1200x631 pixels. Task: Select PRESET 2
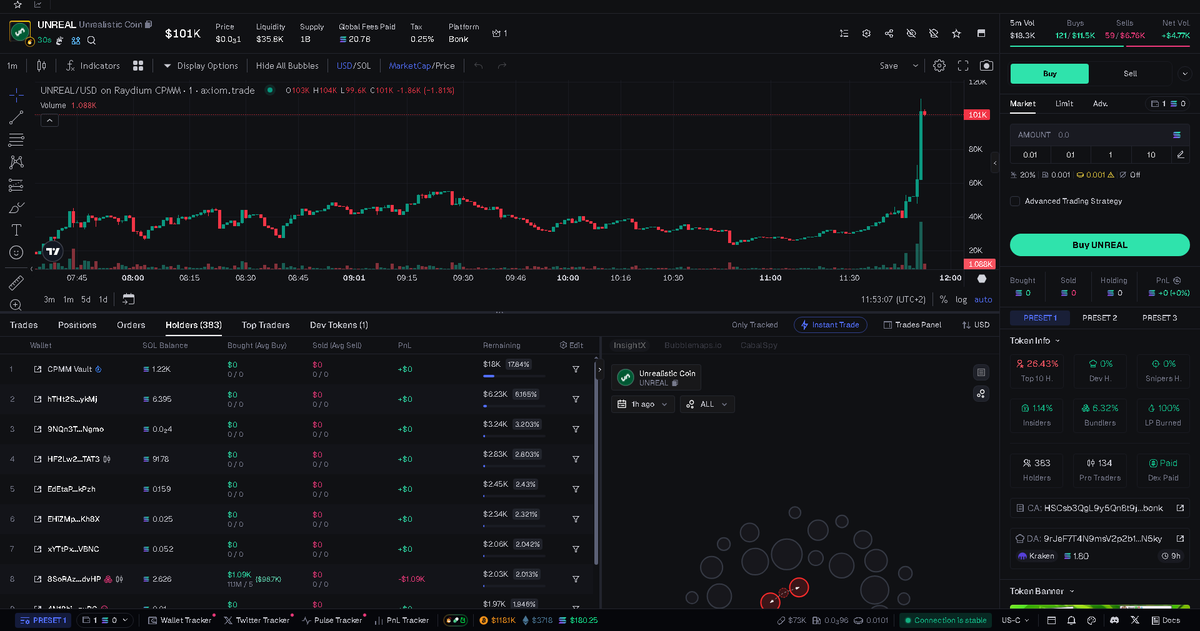1099,318
